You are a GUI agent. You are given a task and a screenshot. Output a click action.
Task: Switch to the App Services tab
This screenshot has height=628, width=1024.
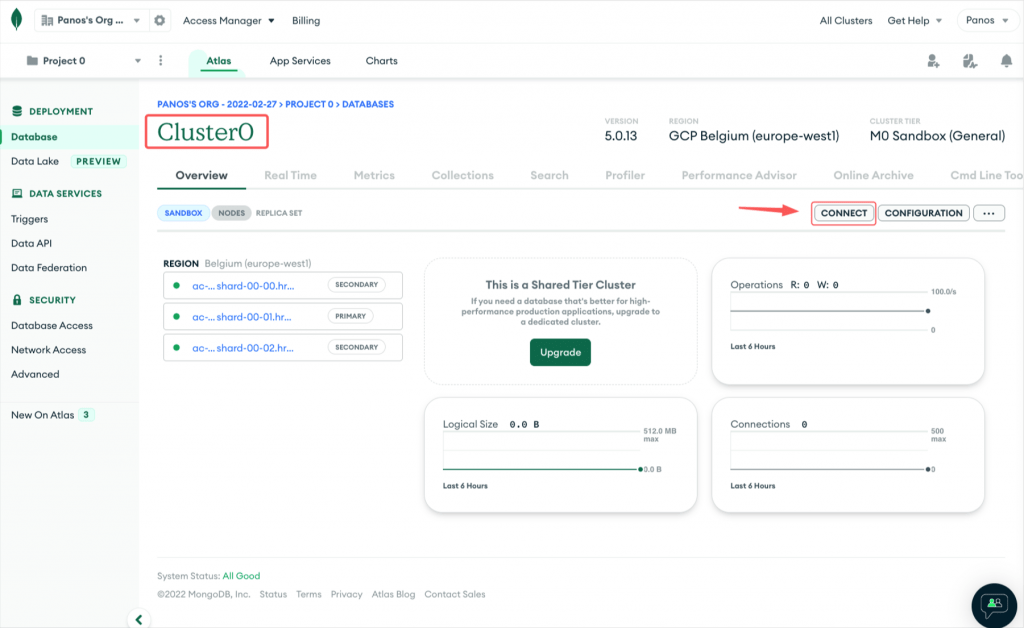[x=300, y=61]
